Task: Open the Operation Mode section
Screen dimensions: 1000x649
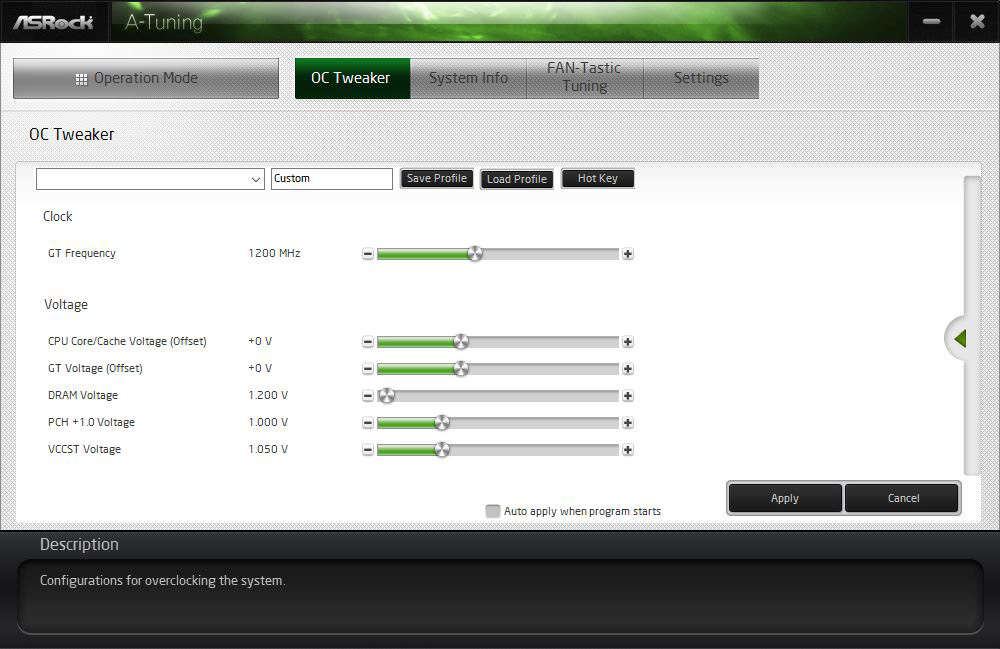Action: pos(146,78)
